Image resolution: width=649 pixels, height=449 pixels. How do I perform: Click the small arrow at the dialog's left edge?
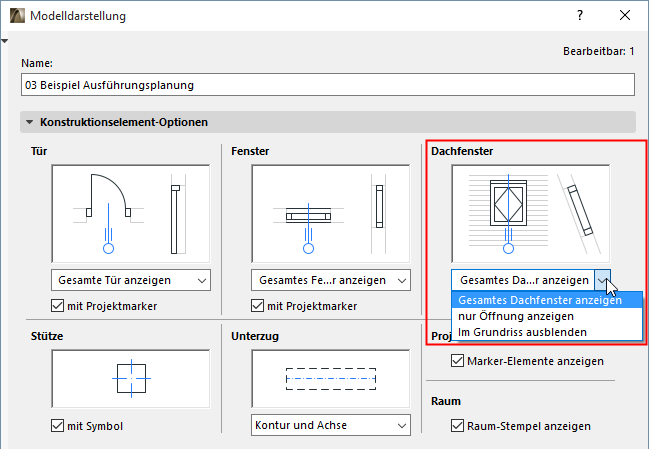click(4, 41)
